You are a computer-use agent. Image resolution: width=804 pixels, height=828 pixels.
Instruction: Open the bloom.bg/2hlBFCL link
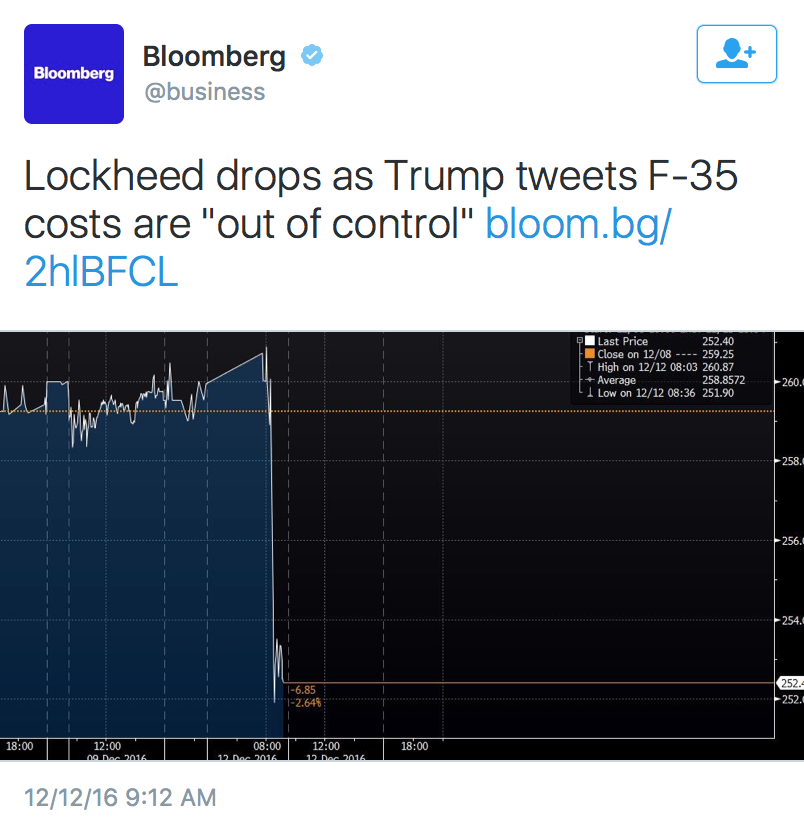(x=348, y=248)
